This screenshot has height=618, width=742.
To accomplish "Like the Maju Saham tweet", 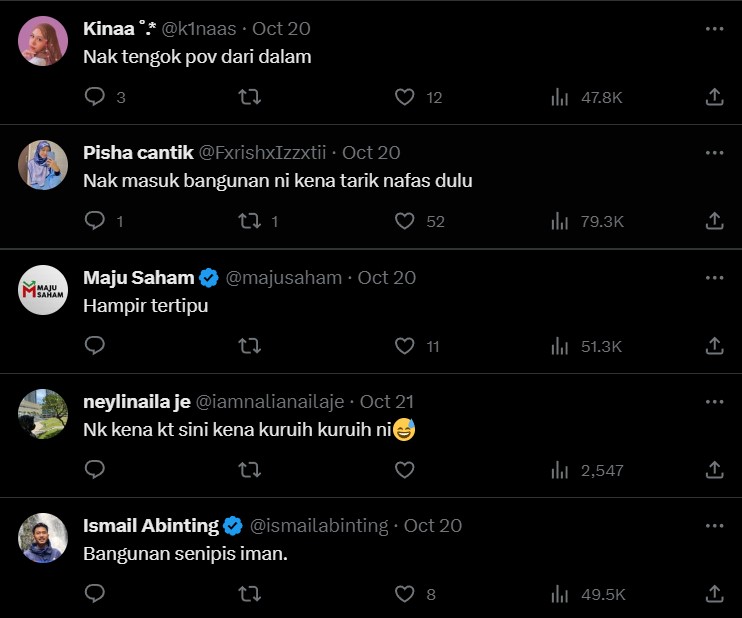I will [404, 346].
